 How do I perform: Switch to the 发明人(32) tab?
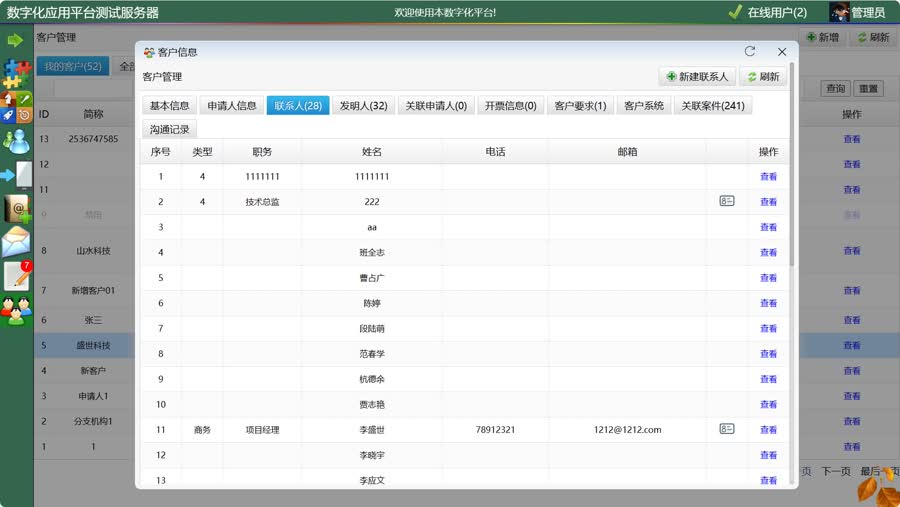(x=363, y=106)
